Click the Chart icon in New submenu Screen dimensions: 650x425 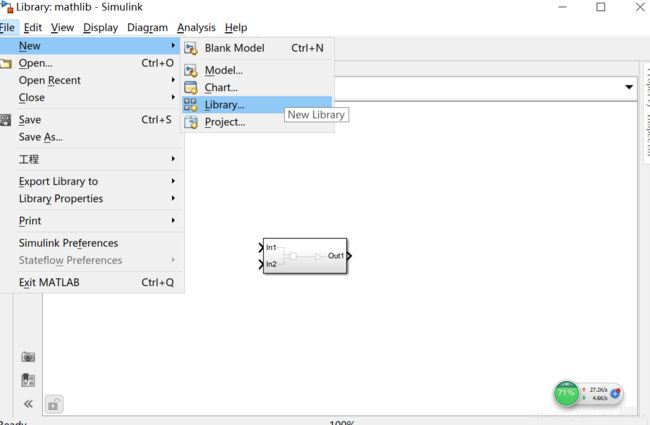(191, 87)
